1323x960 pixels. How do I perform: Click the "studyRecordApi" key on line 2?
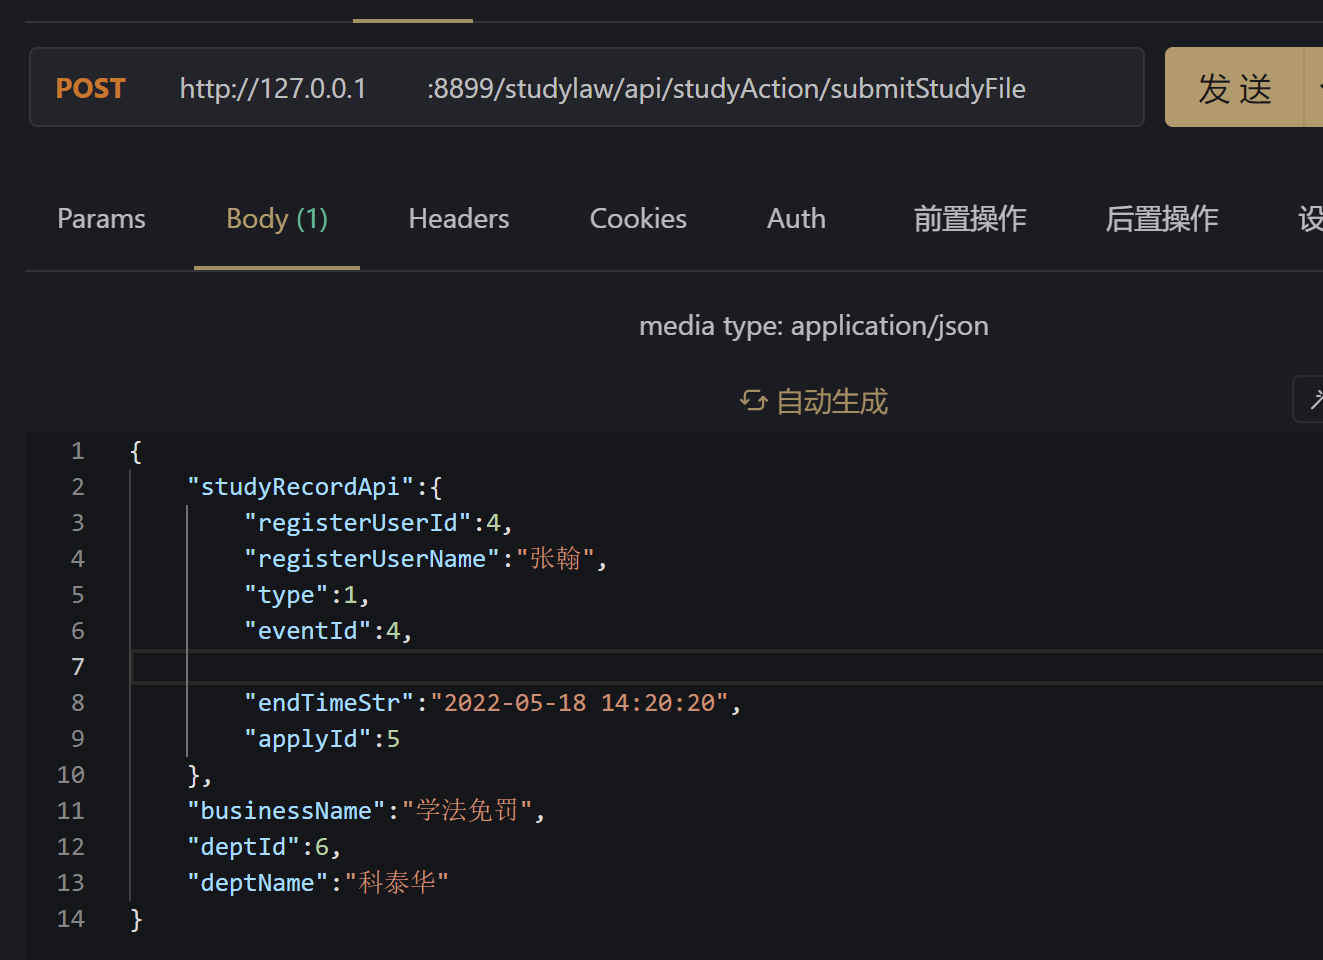click(300, 487)
